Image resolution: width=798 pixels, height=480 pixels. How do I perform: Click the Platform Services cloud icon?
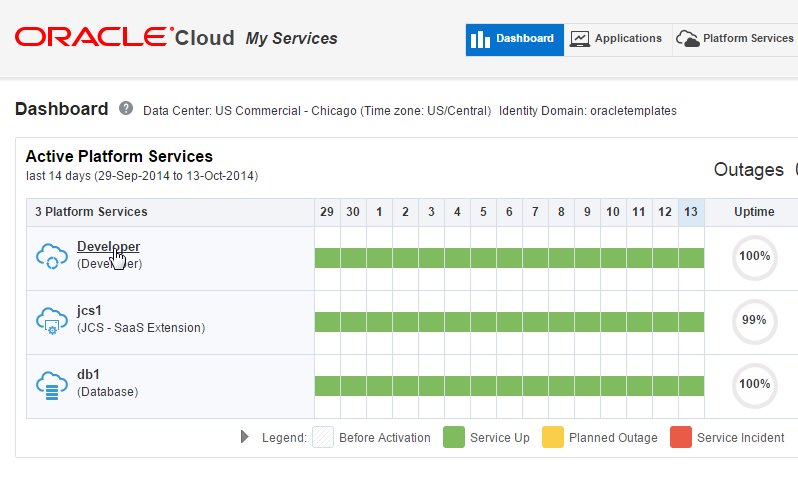(x=687, y=39)
